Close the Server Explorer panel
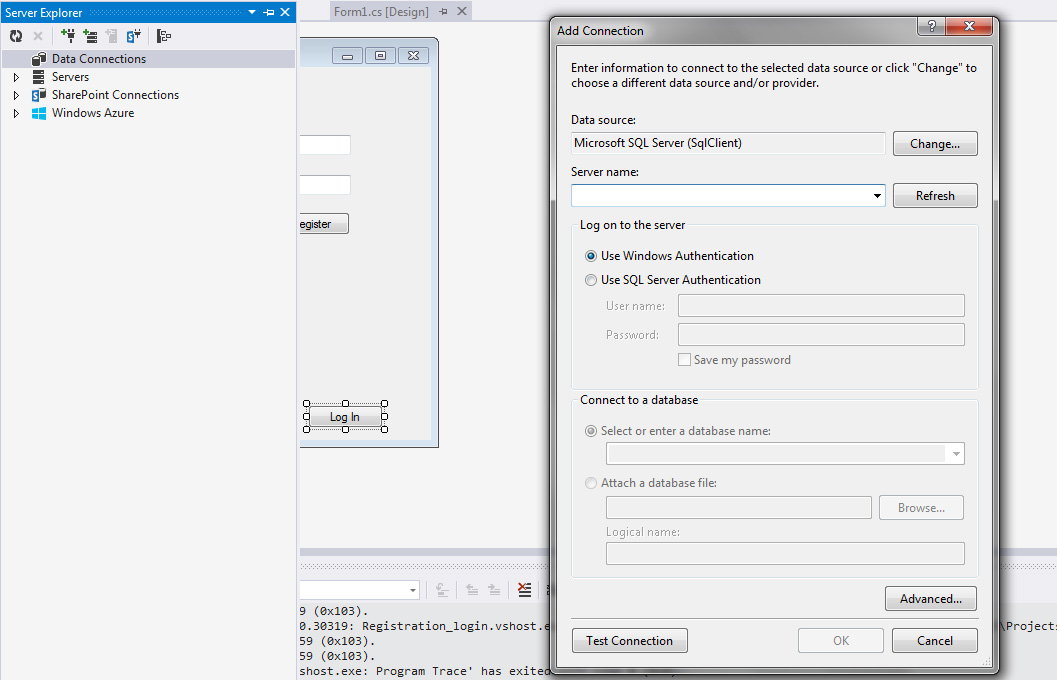1057x680 pixels. (x=285, y=12)
